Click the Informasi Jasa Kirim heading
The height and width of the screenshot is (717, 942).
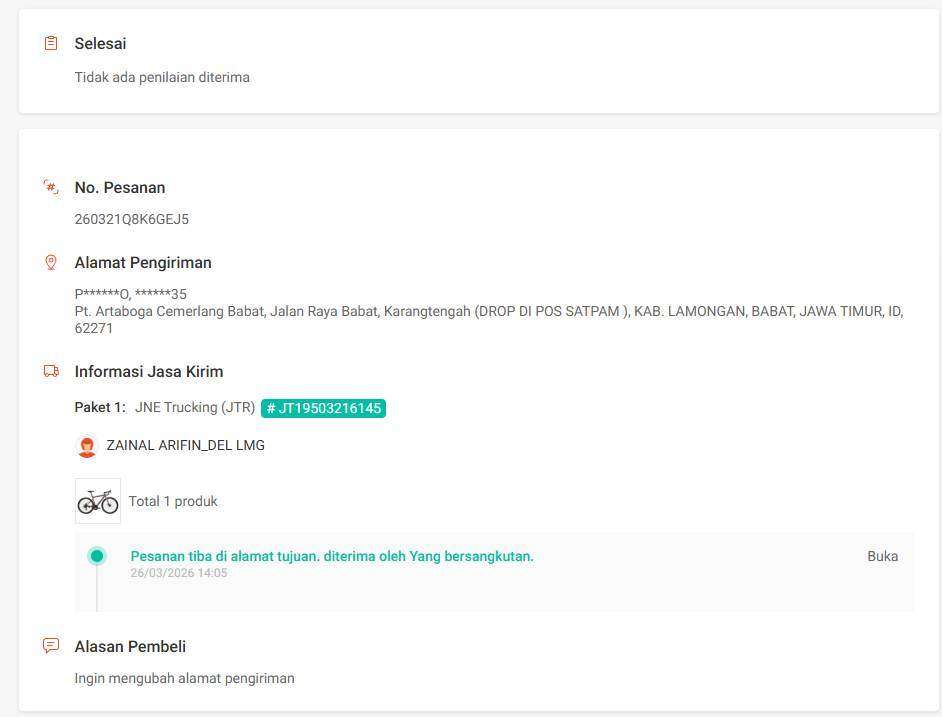coord(149,371)
